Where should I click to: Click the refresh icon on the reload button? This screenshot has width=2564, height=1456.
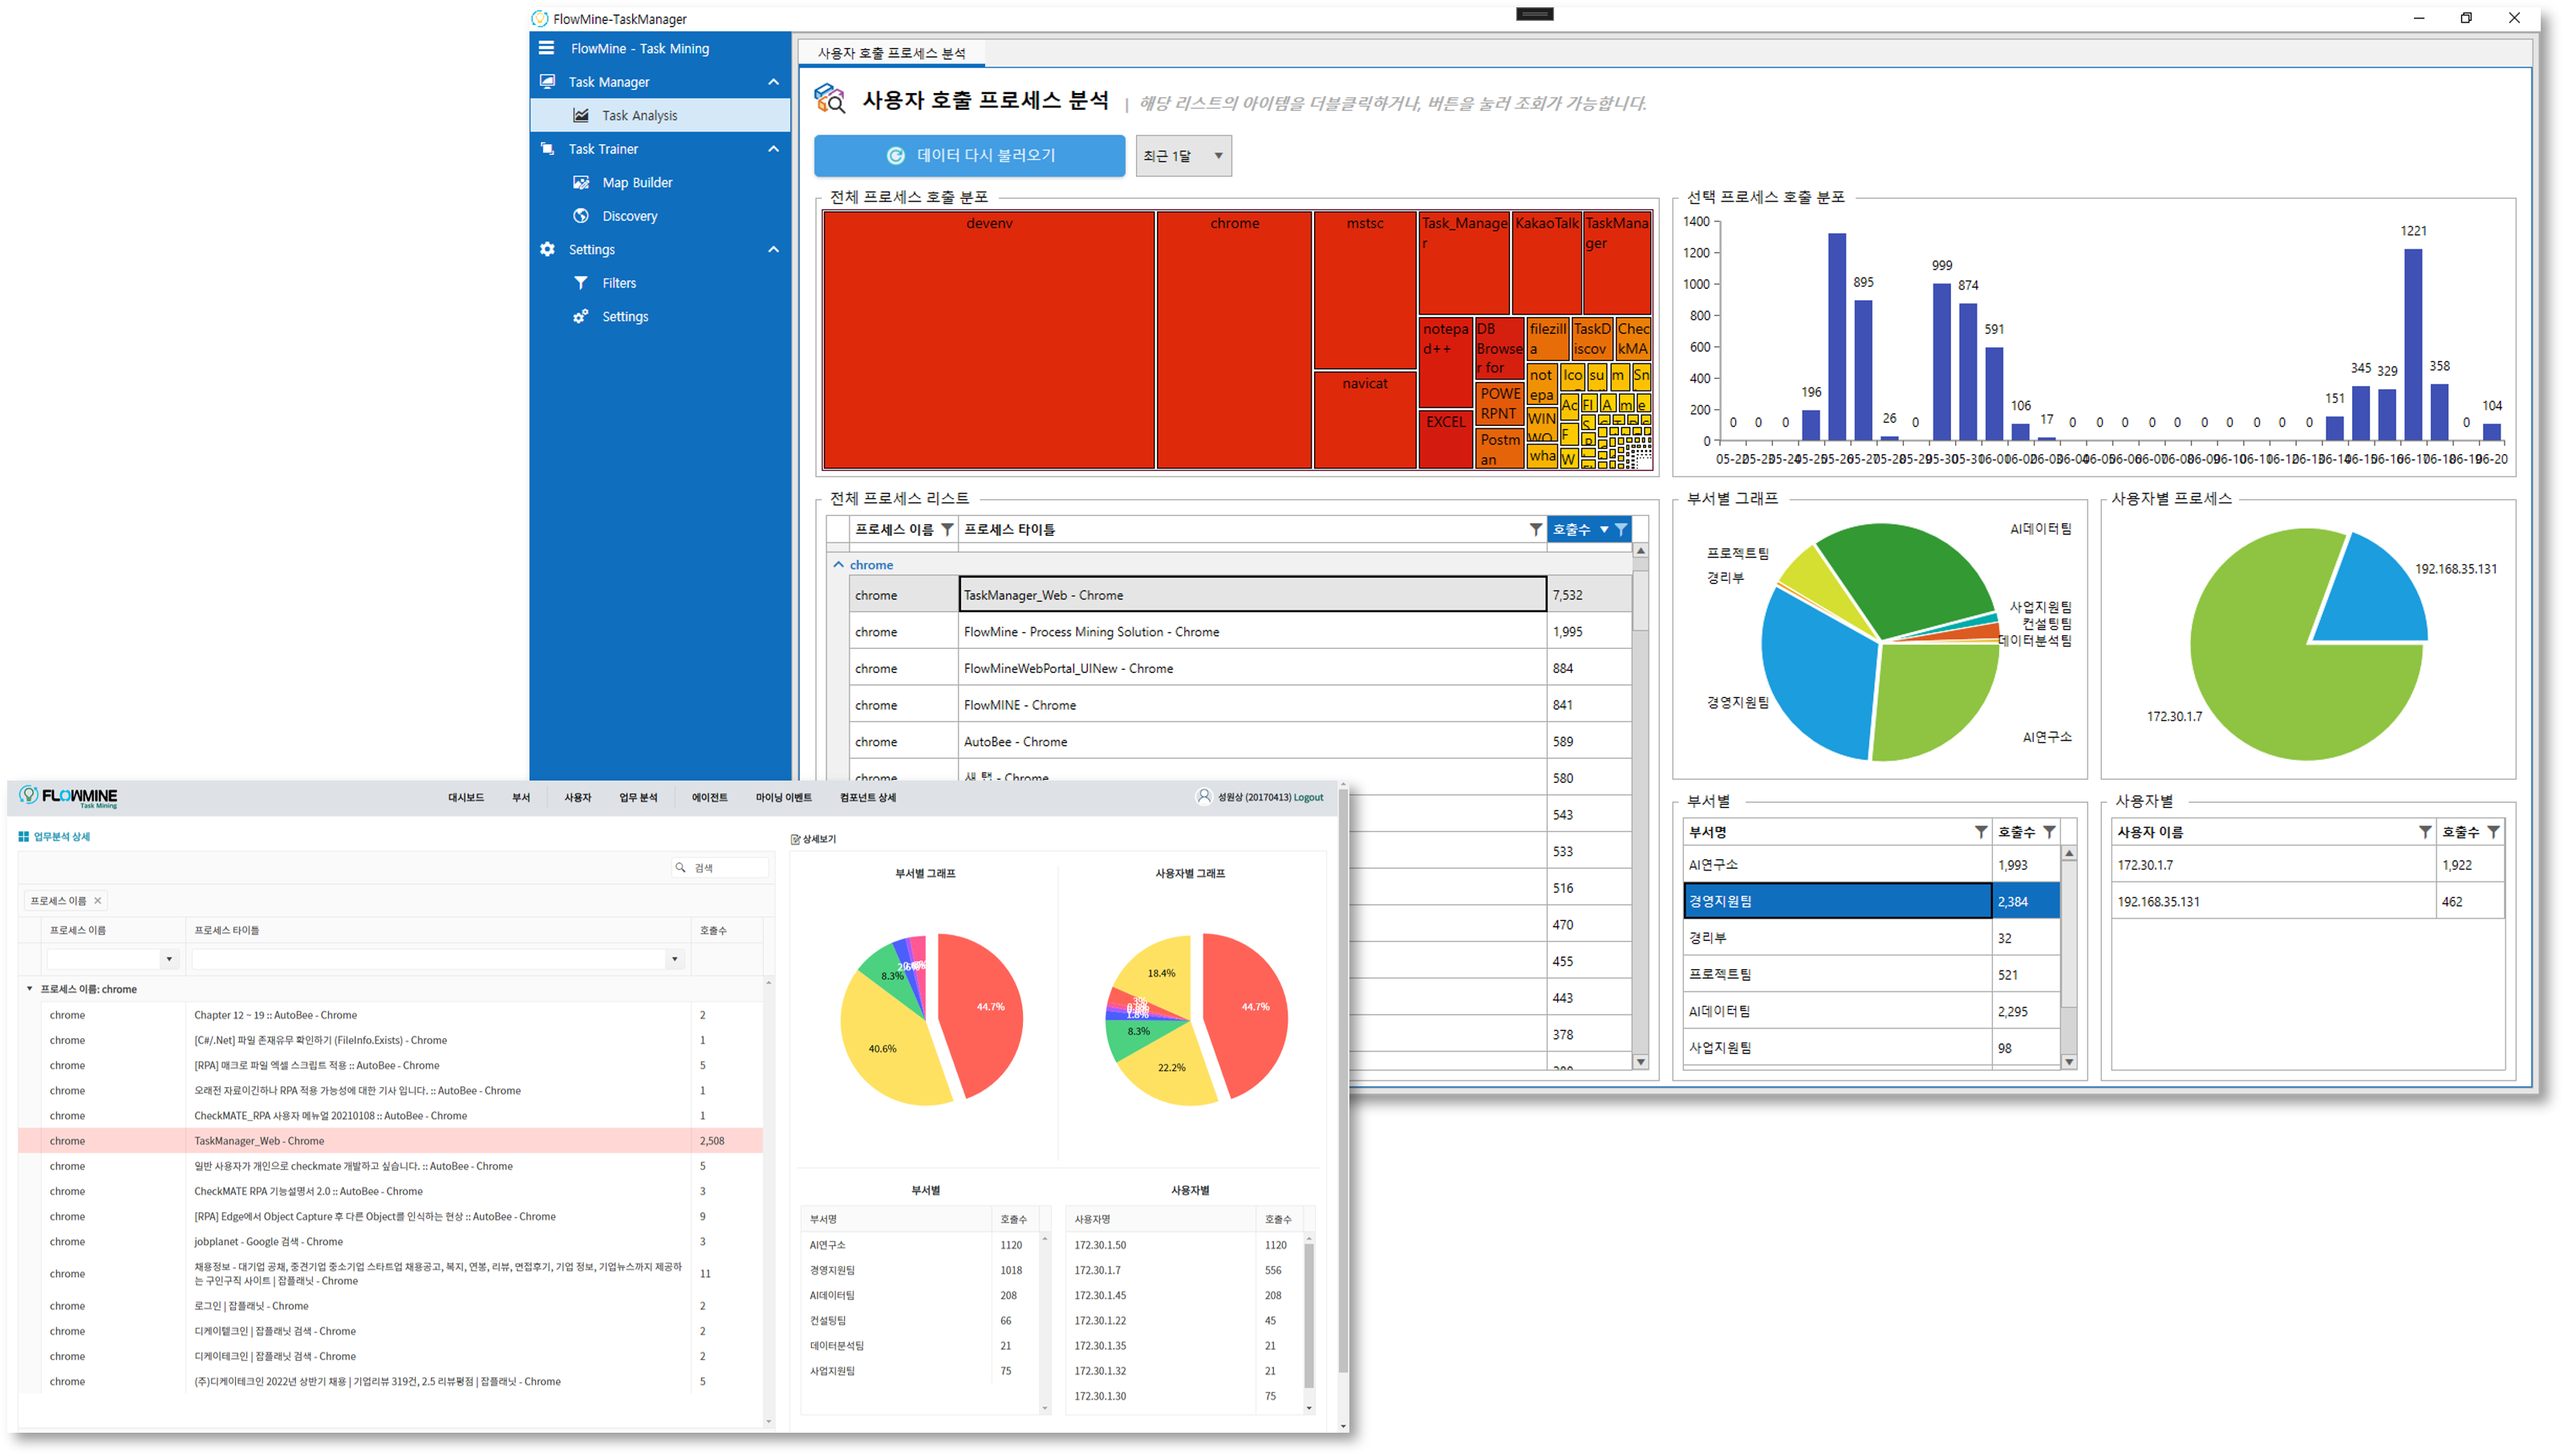(896, 155)
